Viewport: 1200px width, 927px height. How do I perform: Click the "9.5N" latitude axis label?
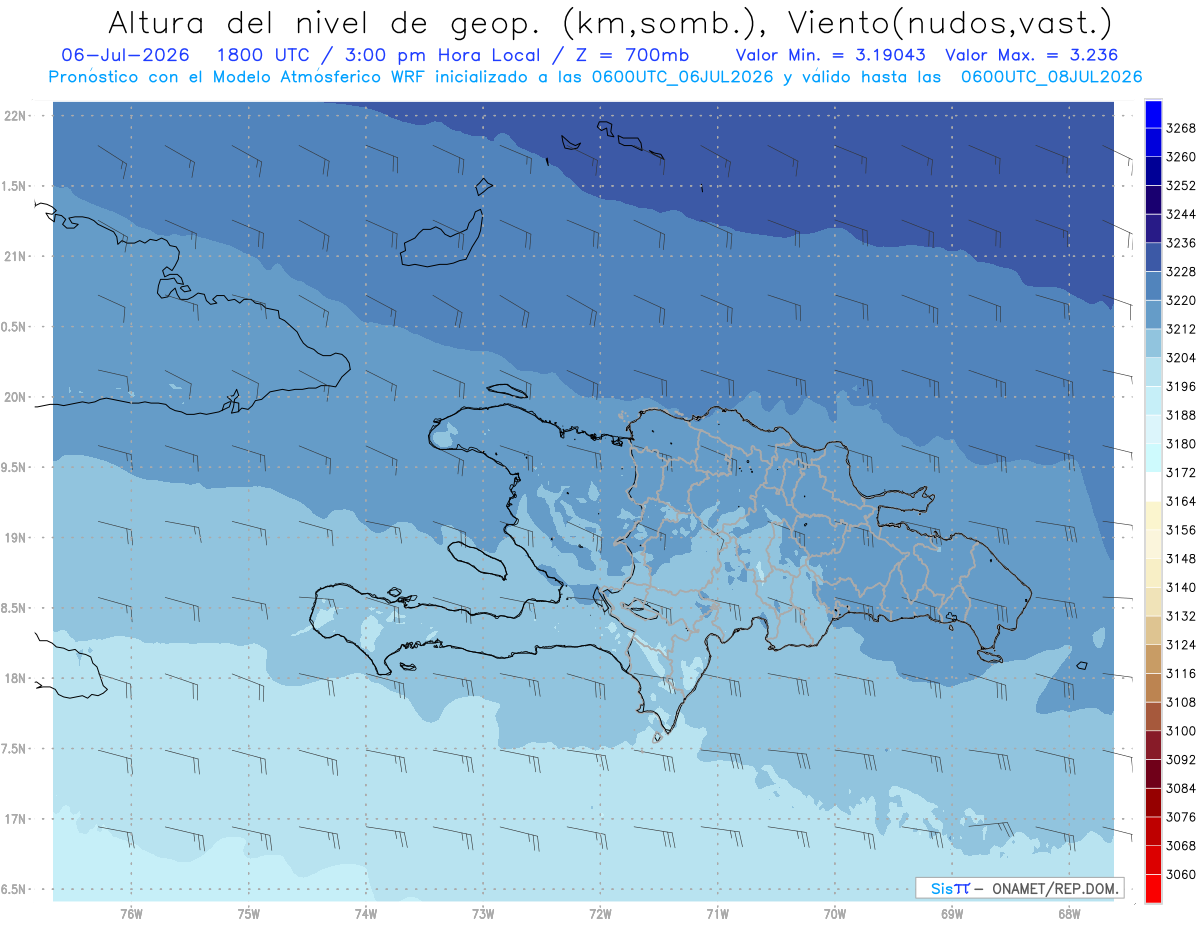pyautogui.click(x=15, y=468)
